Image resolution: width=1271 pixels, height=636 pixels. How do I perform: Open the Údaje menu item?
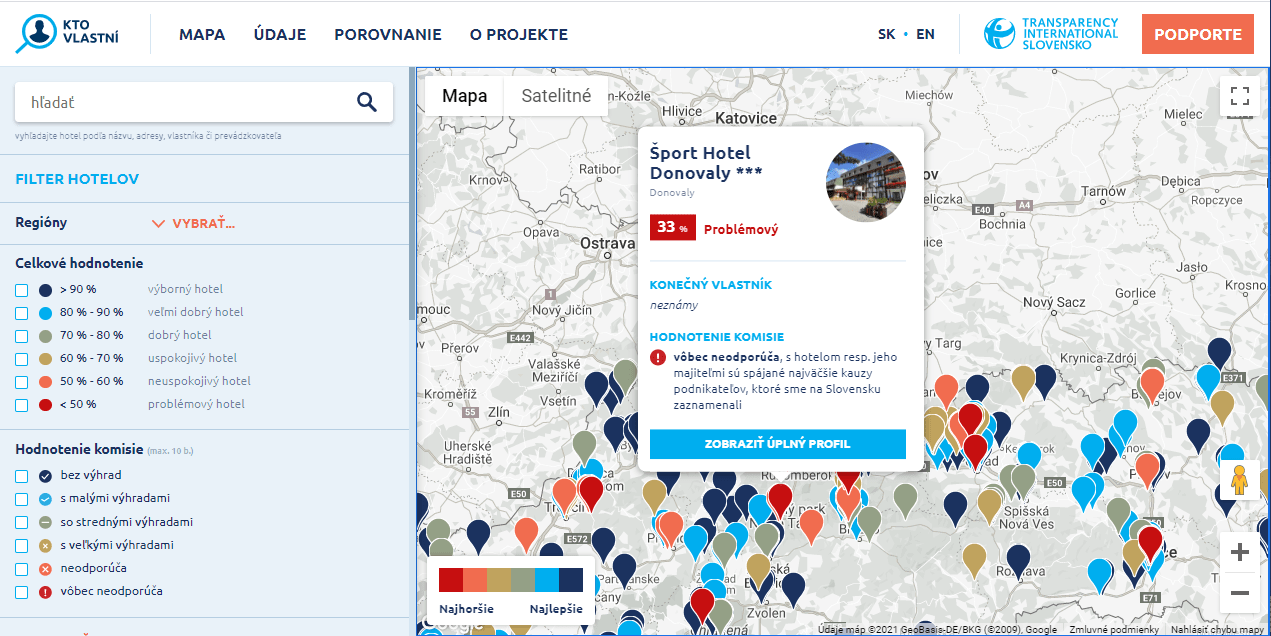pos(280,34)
